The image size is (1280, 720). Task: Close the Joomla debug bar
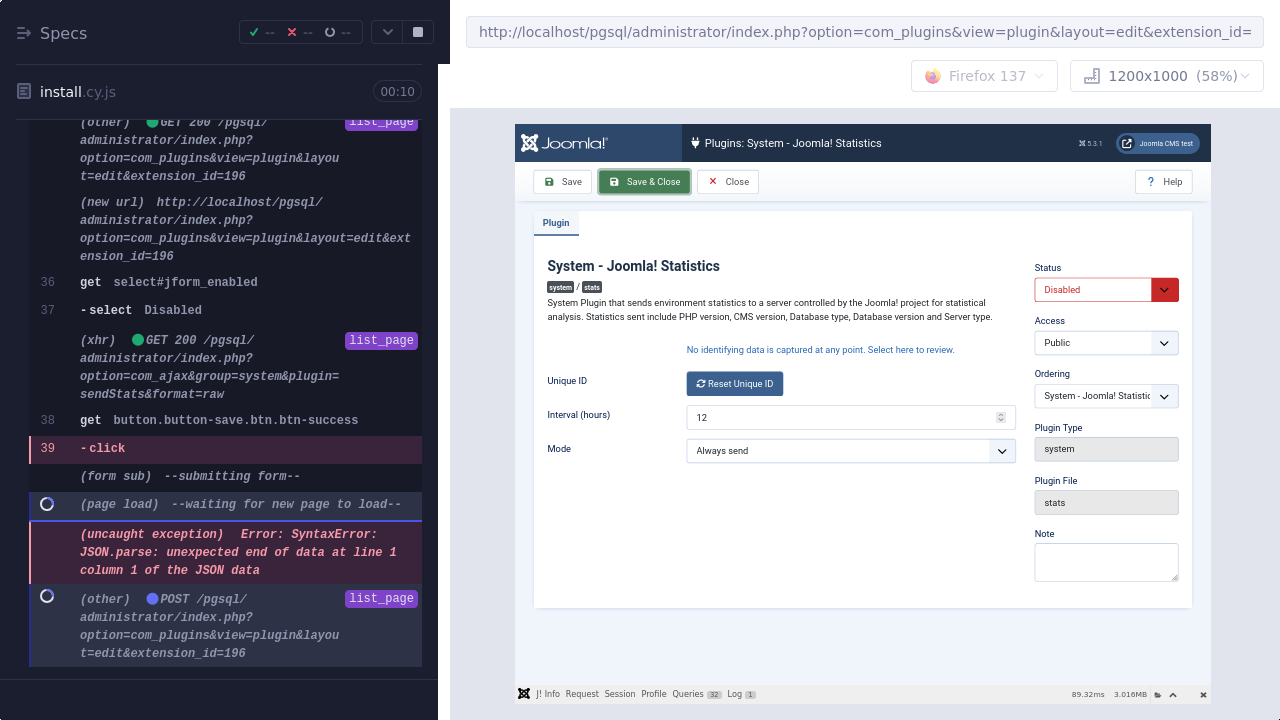[x=1203, y=695]
